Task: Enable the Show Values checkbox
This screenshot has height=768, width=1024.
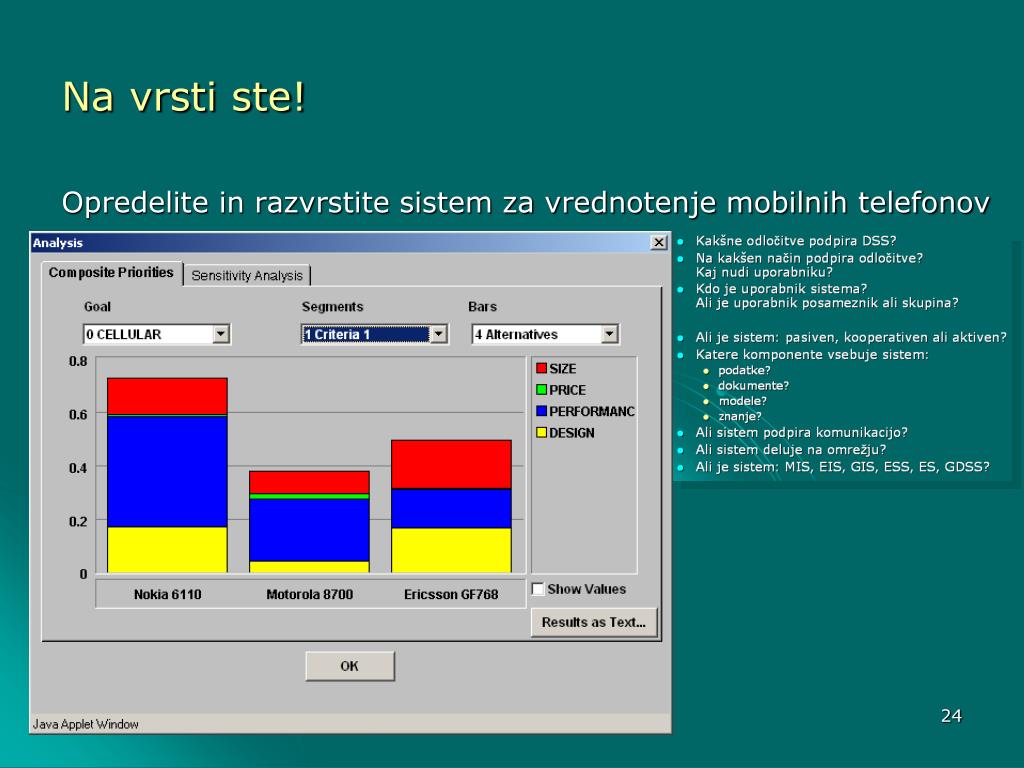Action: [x=538, y=589]
